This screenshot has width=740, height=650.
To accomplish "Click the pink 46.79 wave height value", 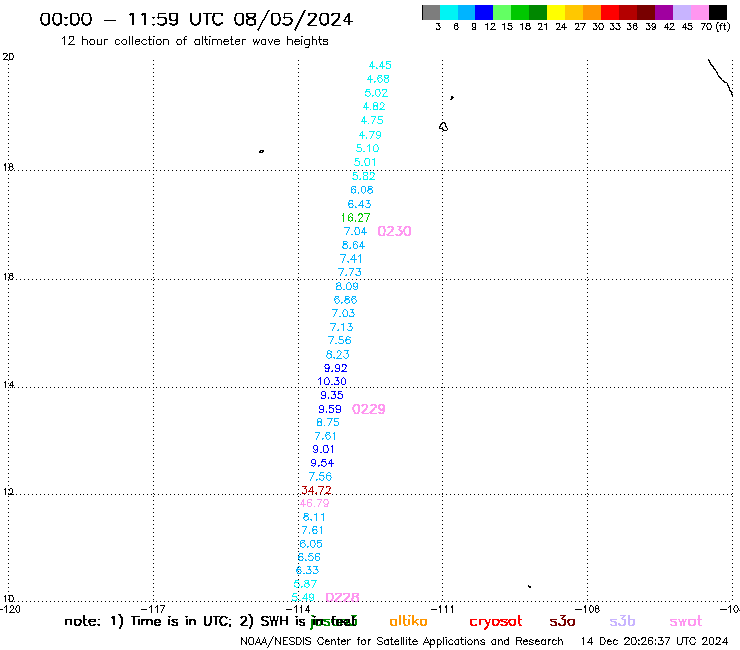I will (x=314, y=503).
